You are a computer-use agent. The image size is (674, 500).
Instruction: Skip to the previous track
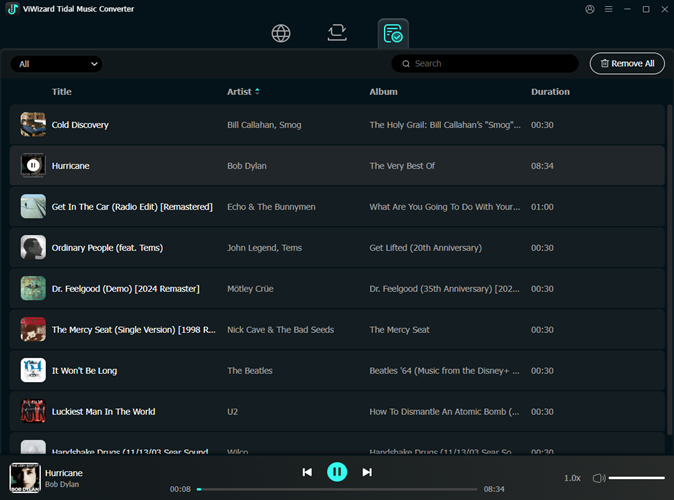[x=307, y=472]
